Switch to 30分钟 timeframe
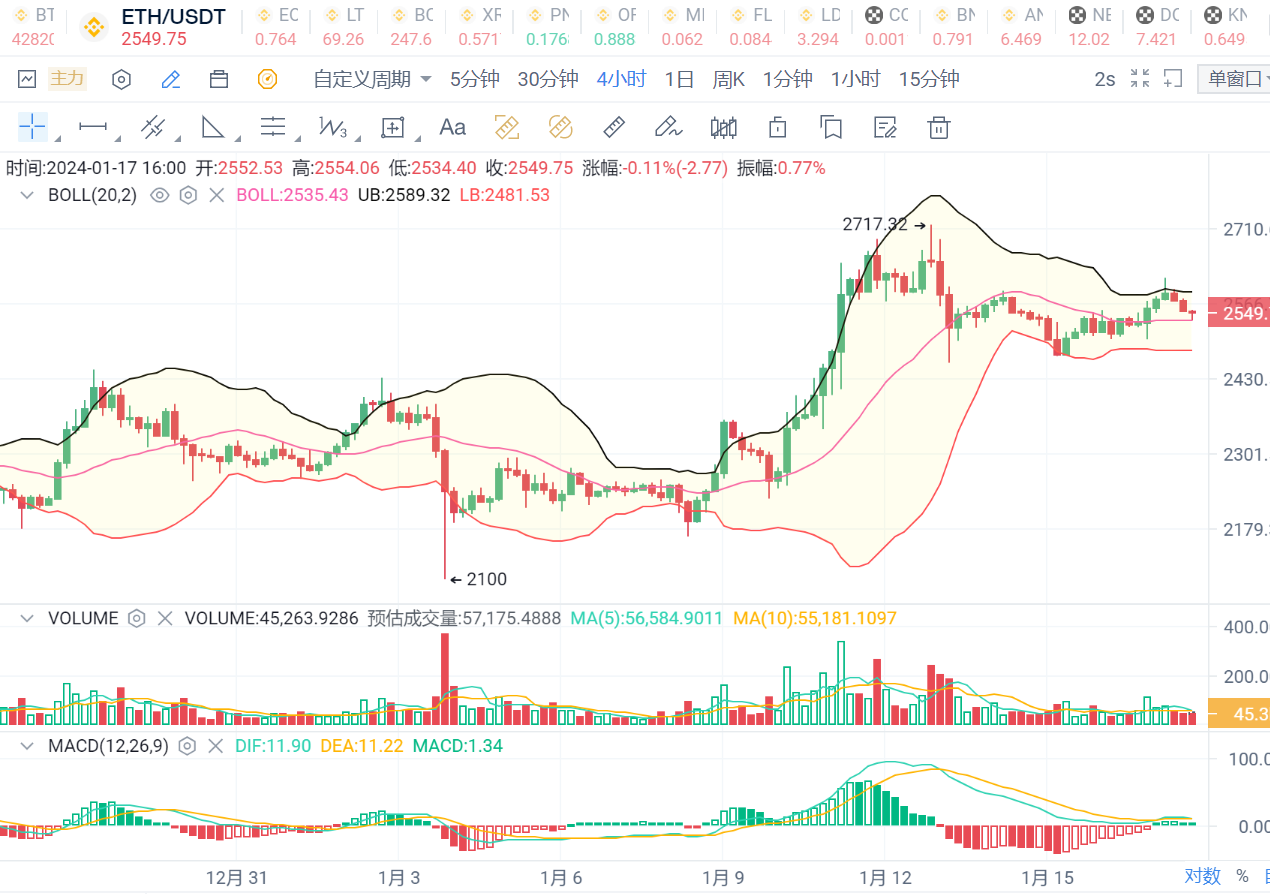The width and height of the screenshot is (1270, 894). [548, 79]
